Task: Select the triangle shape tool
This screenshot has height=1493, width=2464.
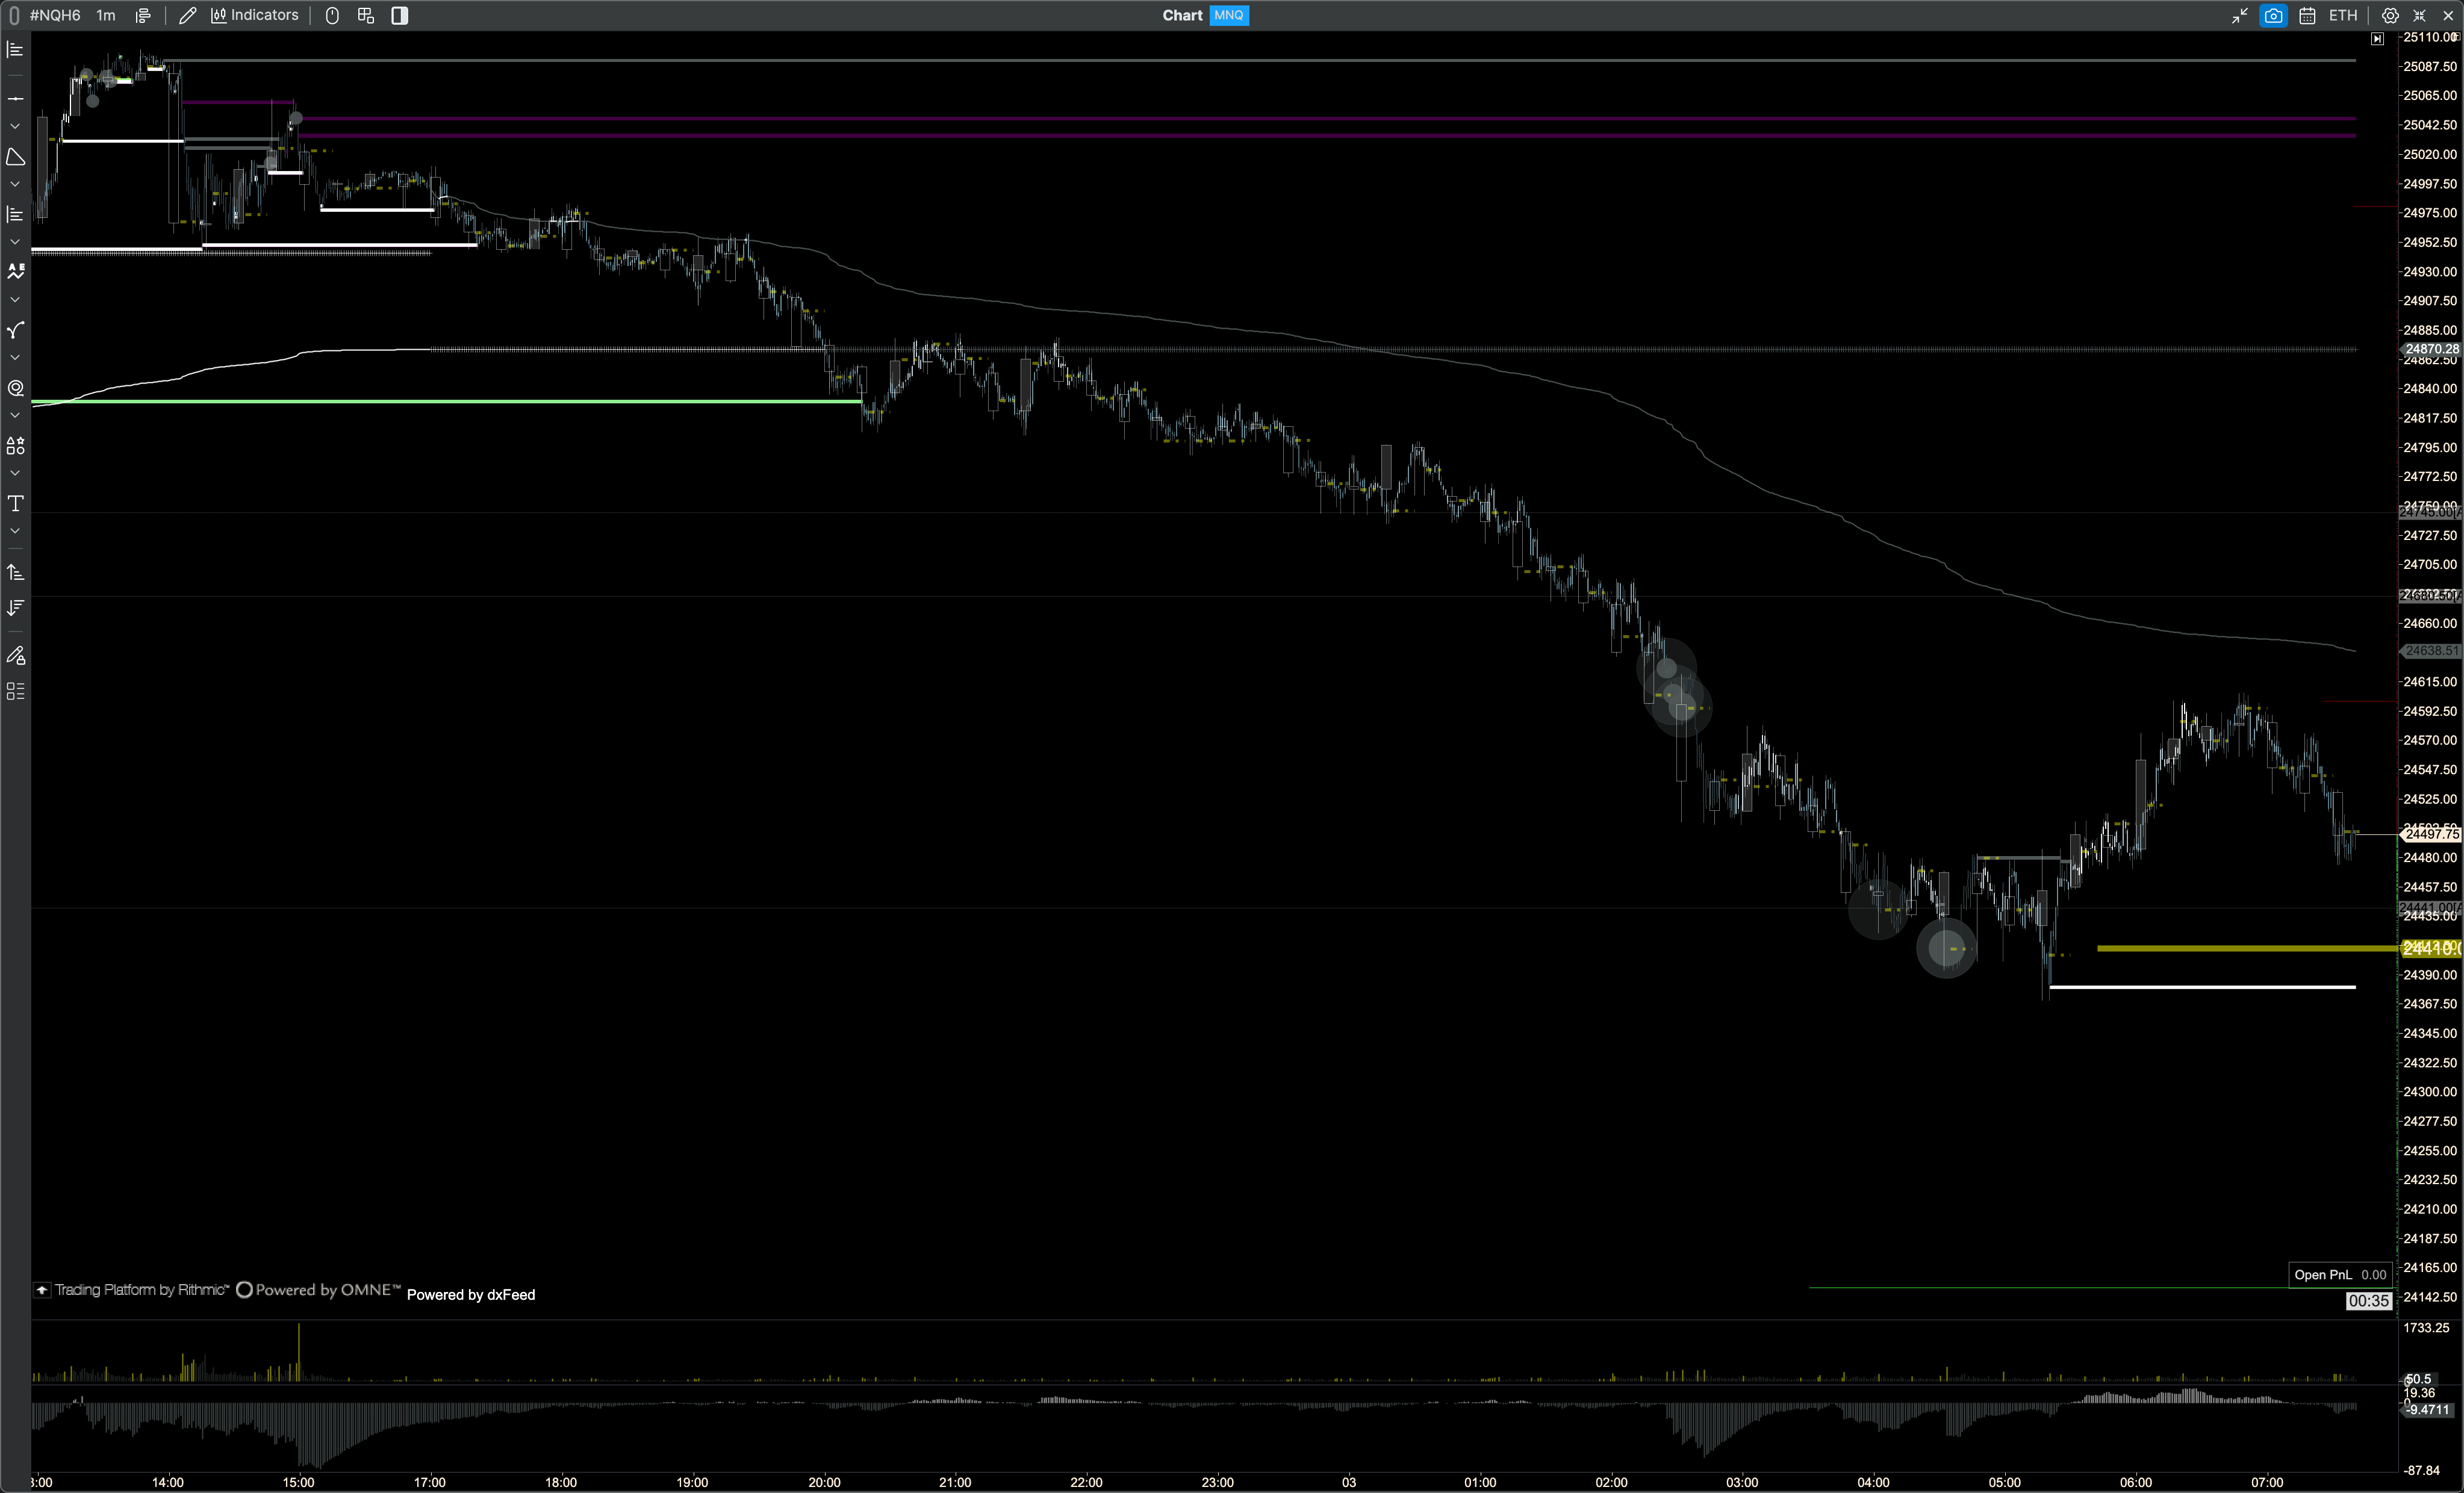Action: click(x=15, y=157)
